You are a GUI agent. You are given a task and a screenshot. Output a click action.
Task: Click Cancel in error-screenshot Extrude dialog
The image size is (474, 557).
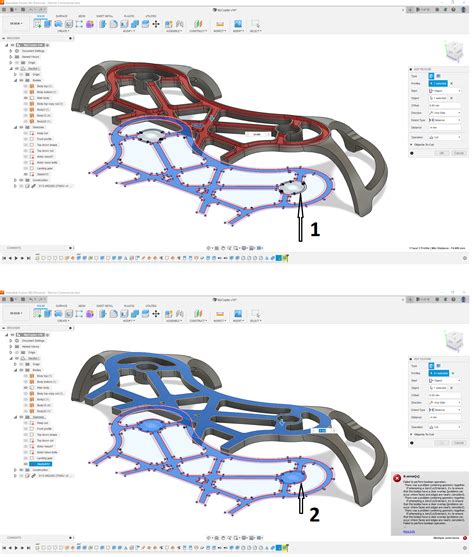click(x=459, y=443)
